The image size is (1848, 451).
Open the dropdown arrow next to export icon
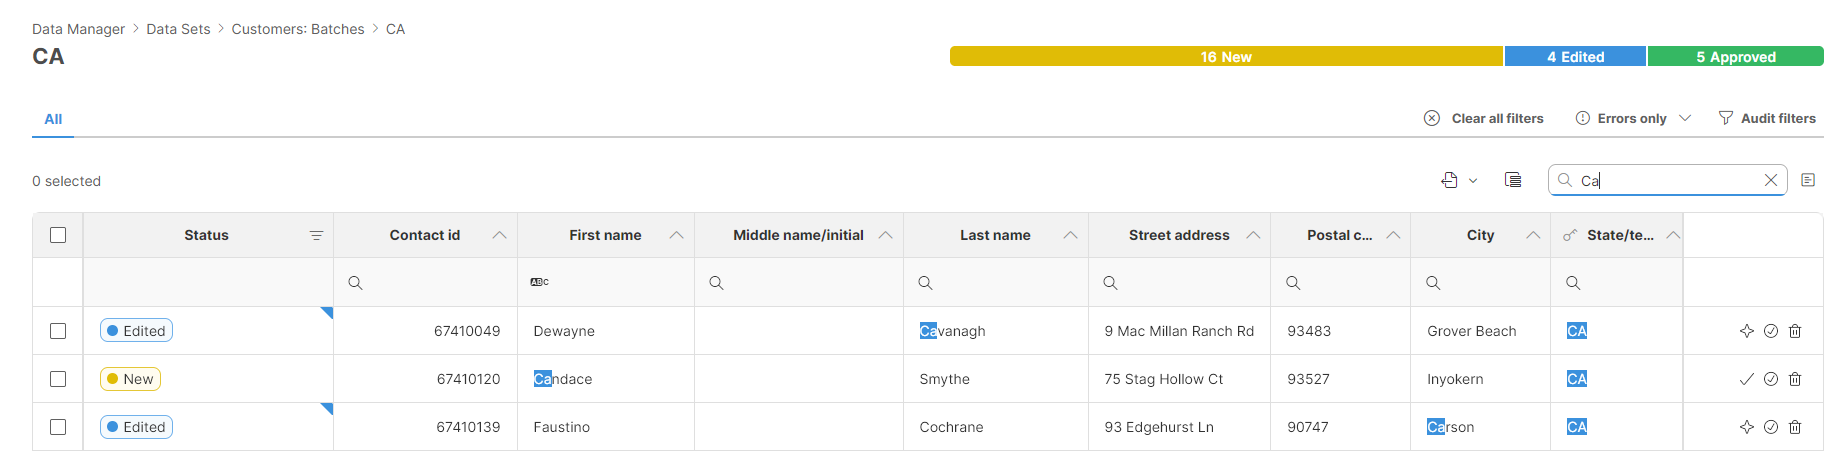(x=1473, y=181)
